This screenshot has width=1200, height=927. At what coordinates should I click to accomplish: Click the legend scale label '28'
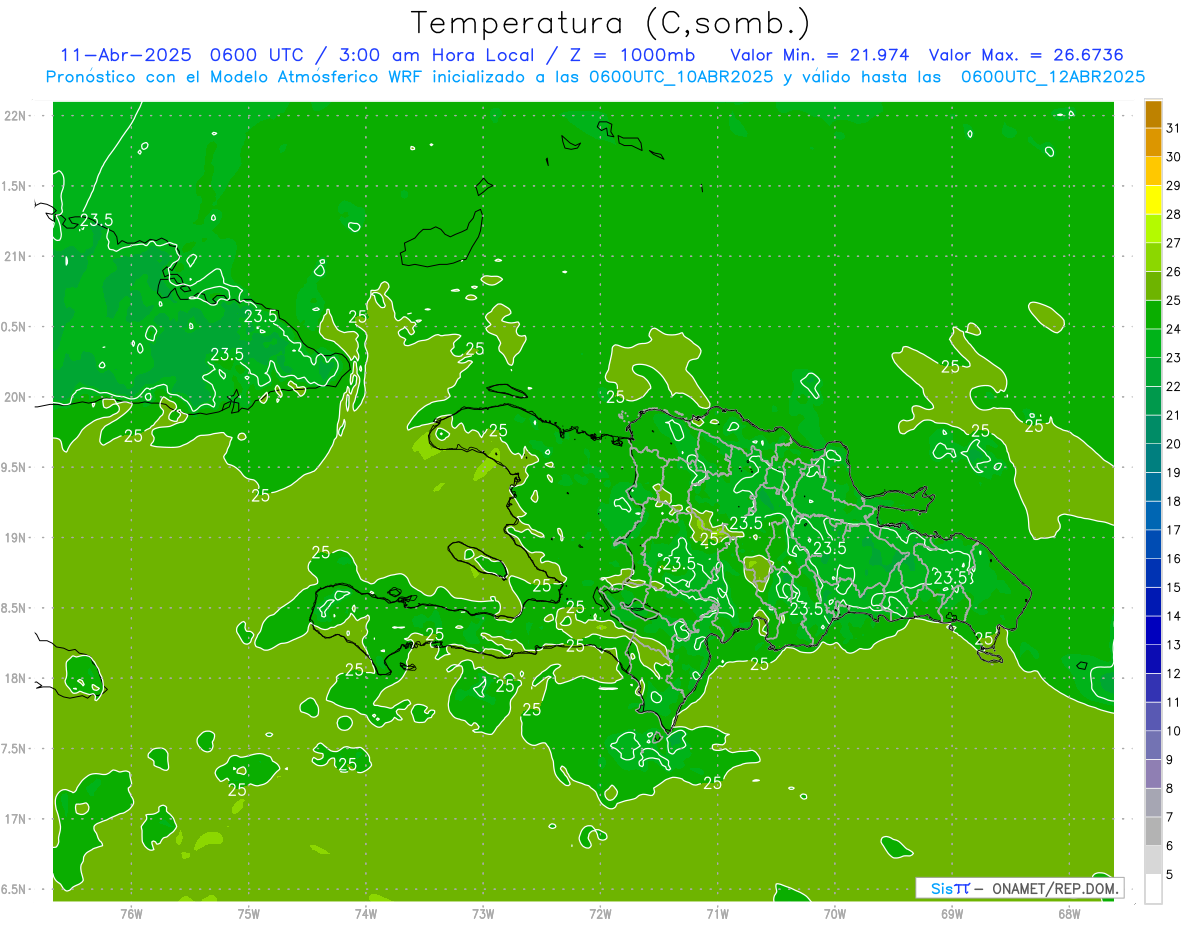coord(1173,214)
